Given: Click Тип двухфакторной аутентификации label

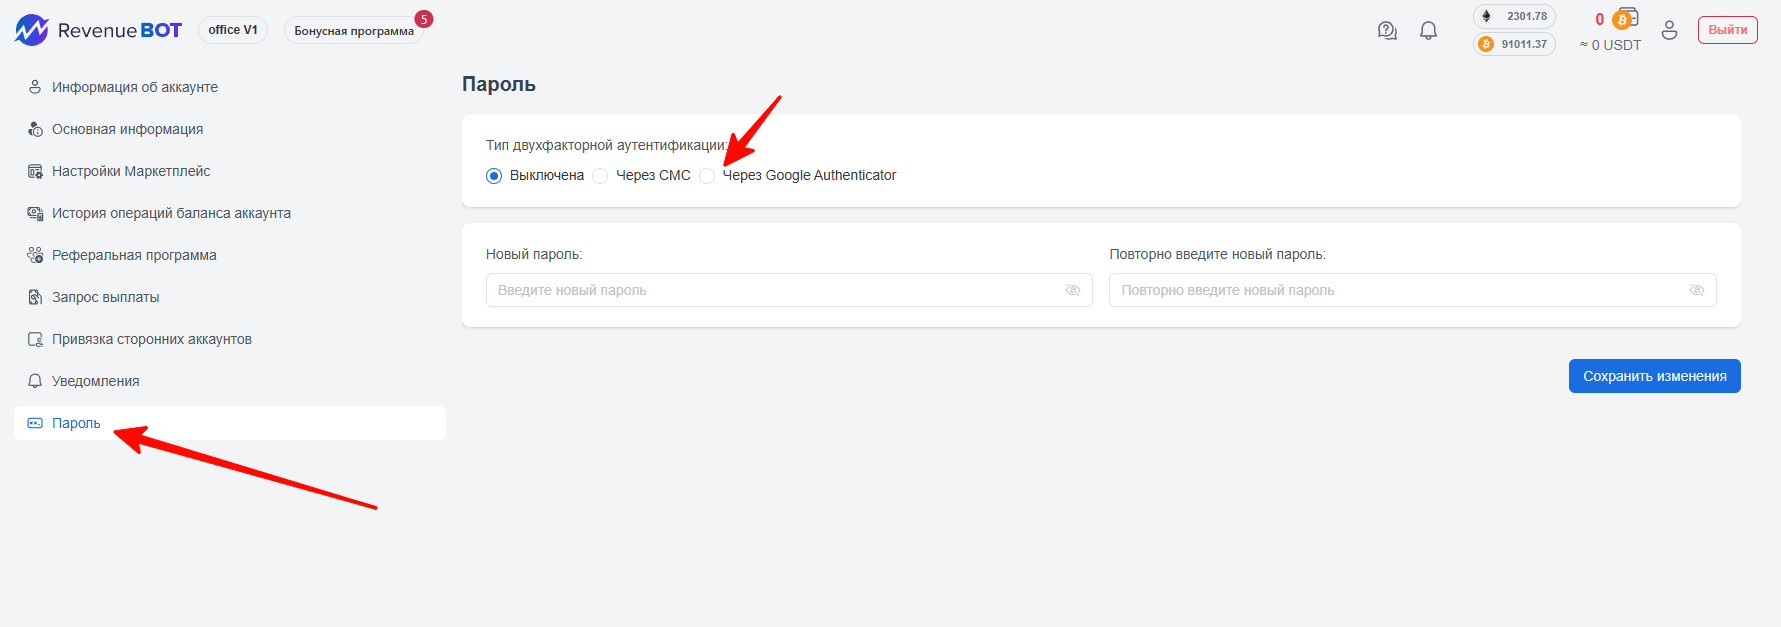Looking at the screenshot, I should tap(607, 145).
